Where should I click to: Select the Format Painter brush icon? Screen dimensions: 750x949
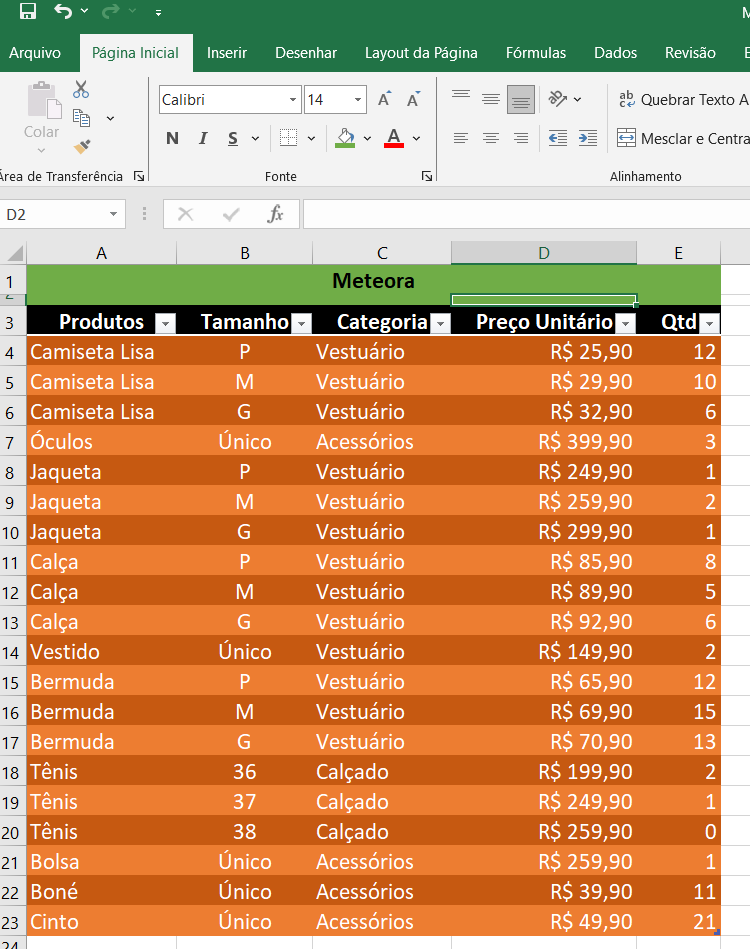(x=82, y=146)
